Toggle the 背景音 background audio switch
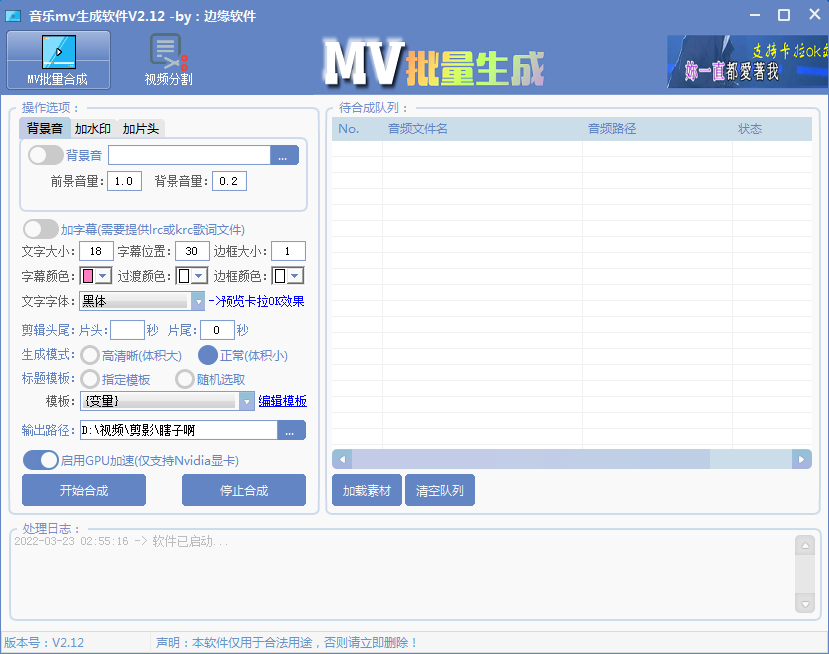 [x=45, y=155]
